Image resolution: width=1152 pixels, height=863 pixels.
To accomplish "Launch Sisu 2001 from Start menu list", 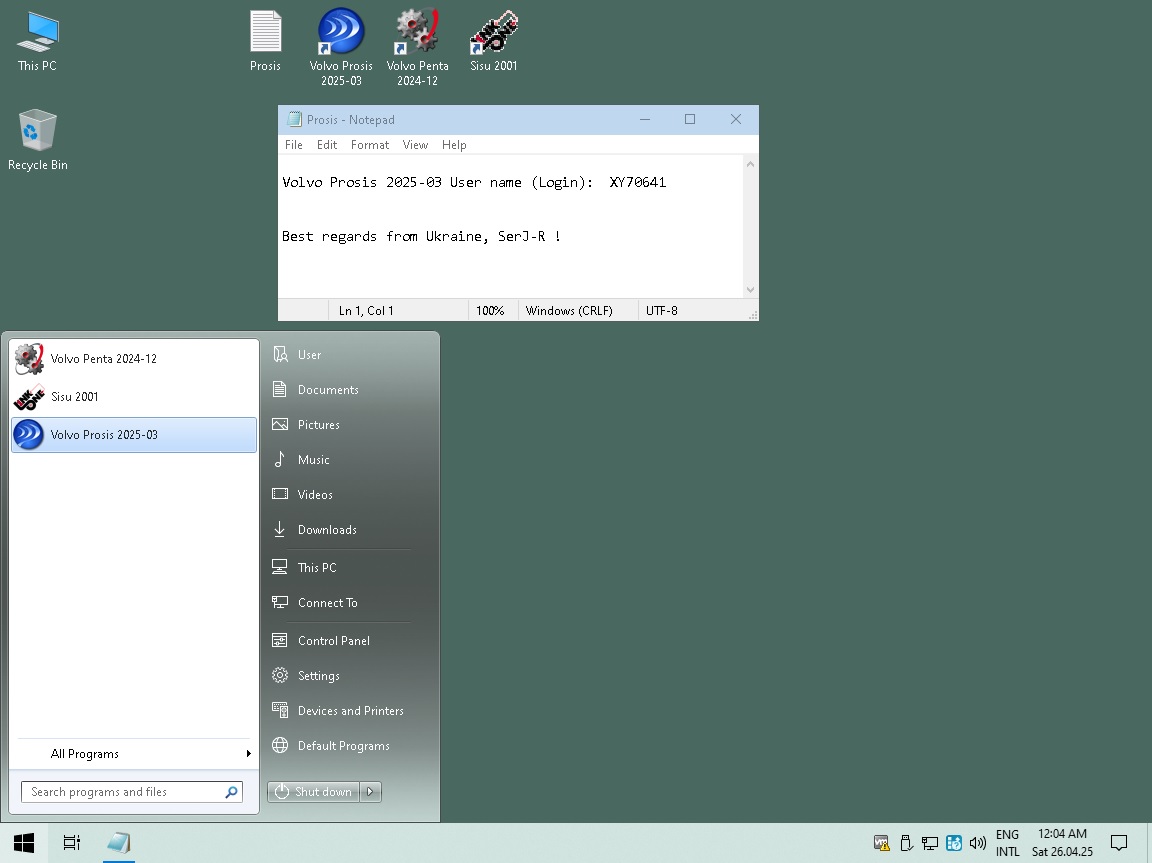I will coord(134,397).
